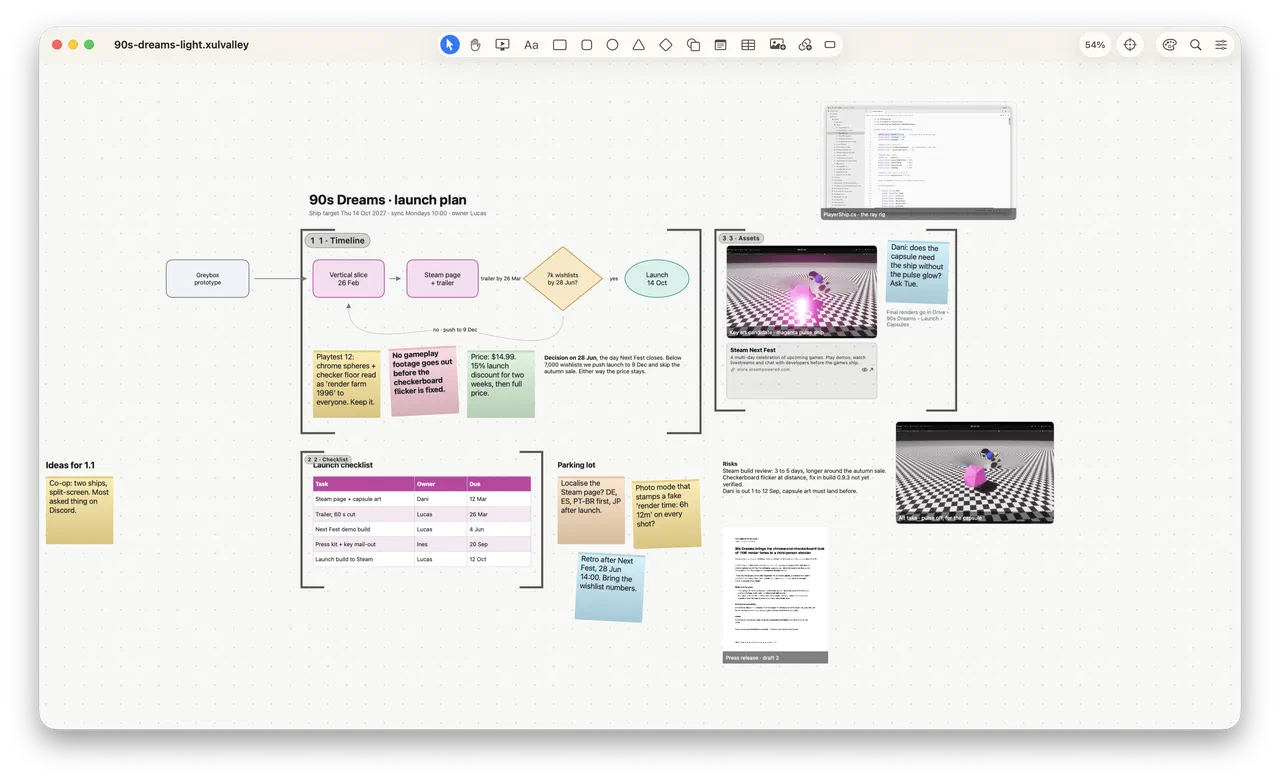The width and height of the screenshot is (1280, 781).
Task: Select the '3 · Assets' frame label
Action: pyautogui.click(x=741, y=238)
